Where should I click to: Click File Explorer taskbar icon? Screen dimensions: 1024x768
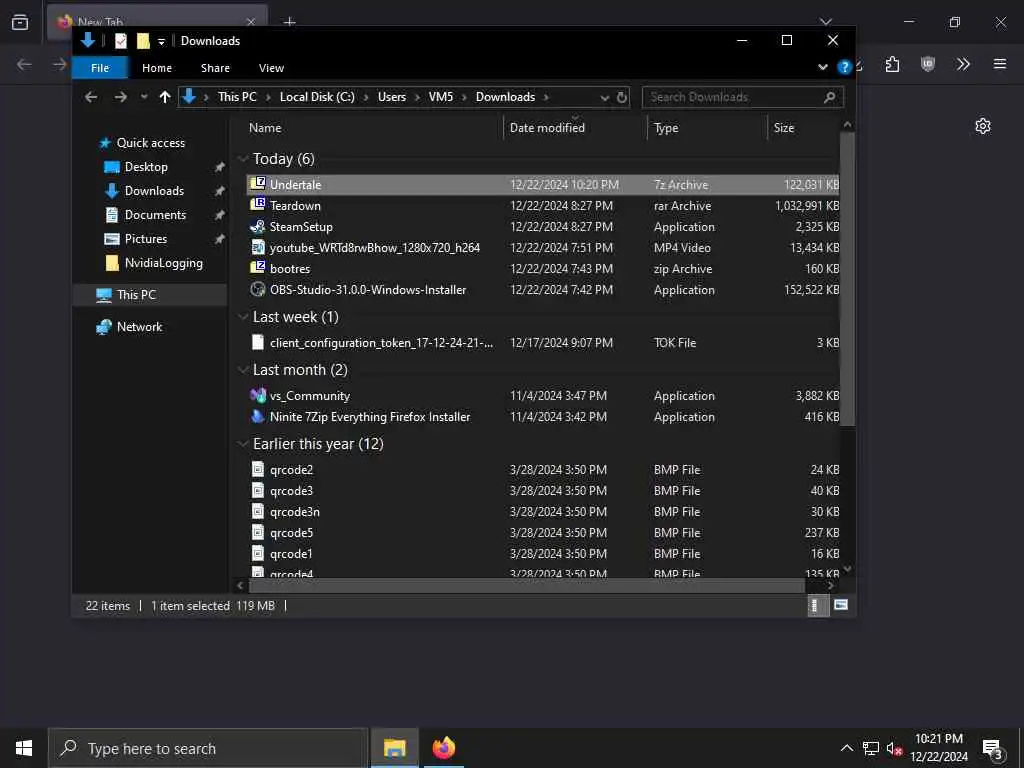tap(394, 748)
